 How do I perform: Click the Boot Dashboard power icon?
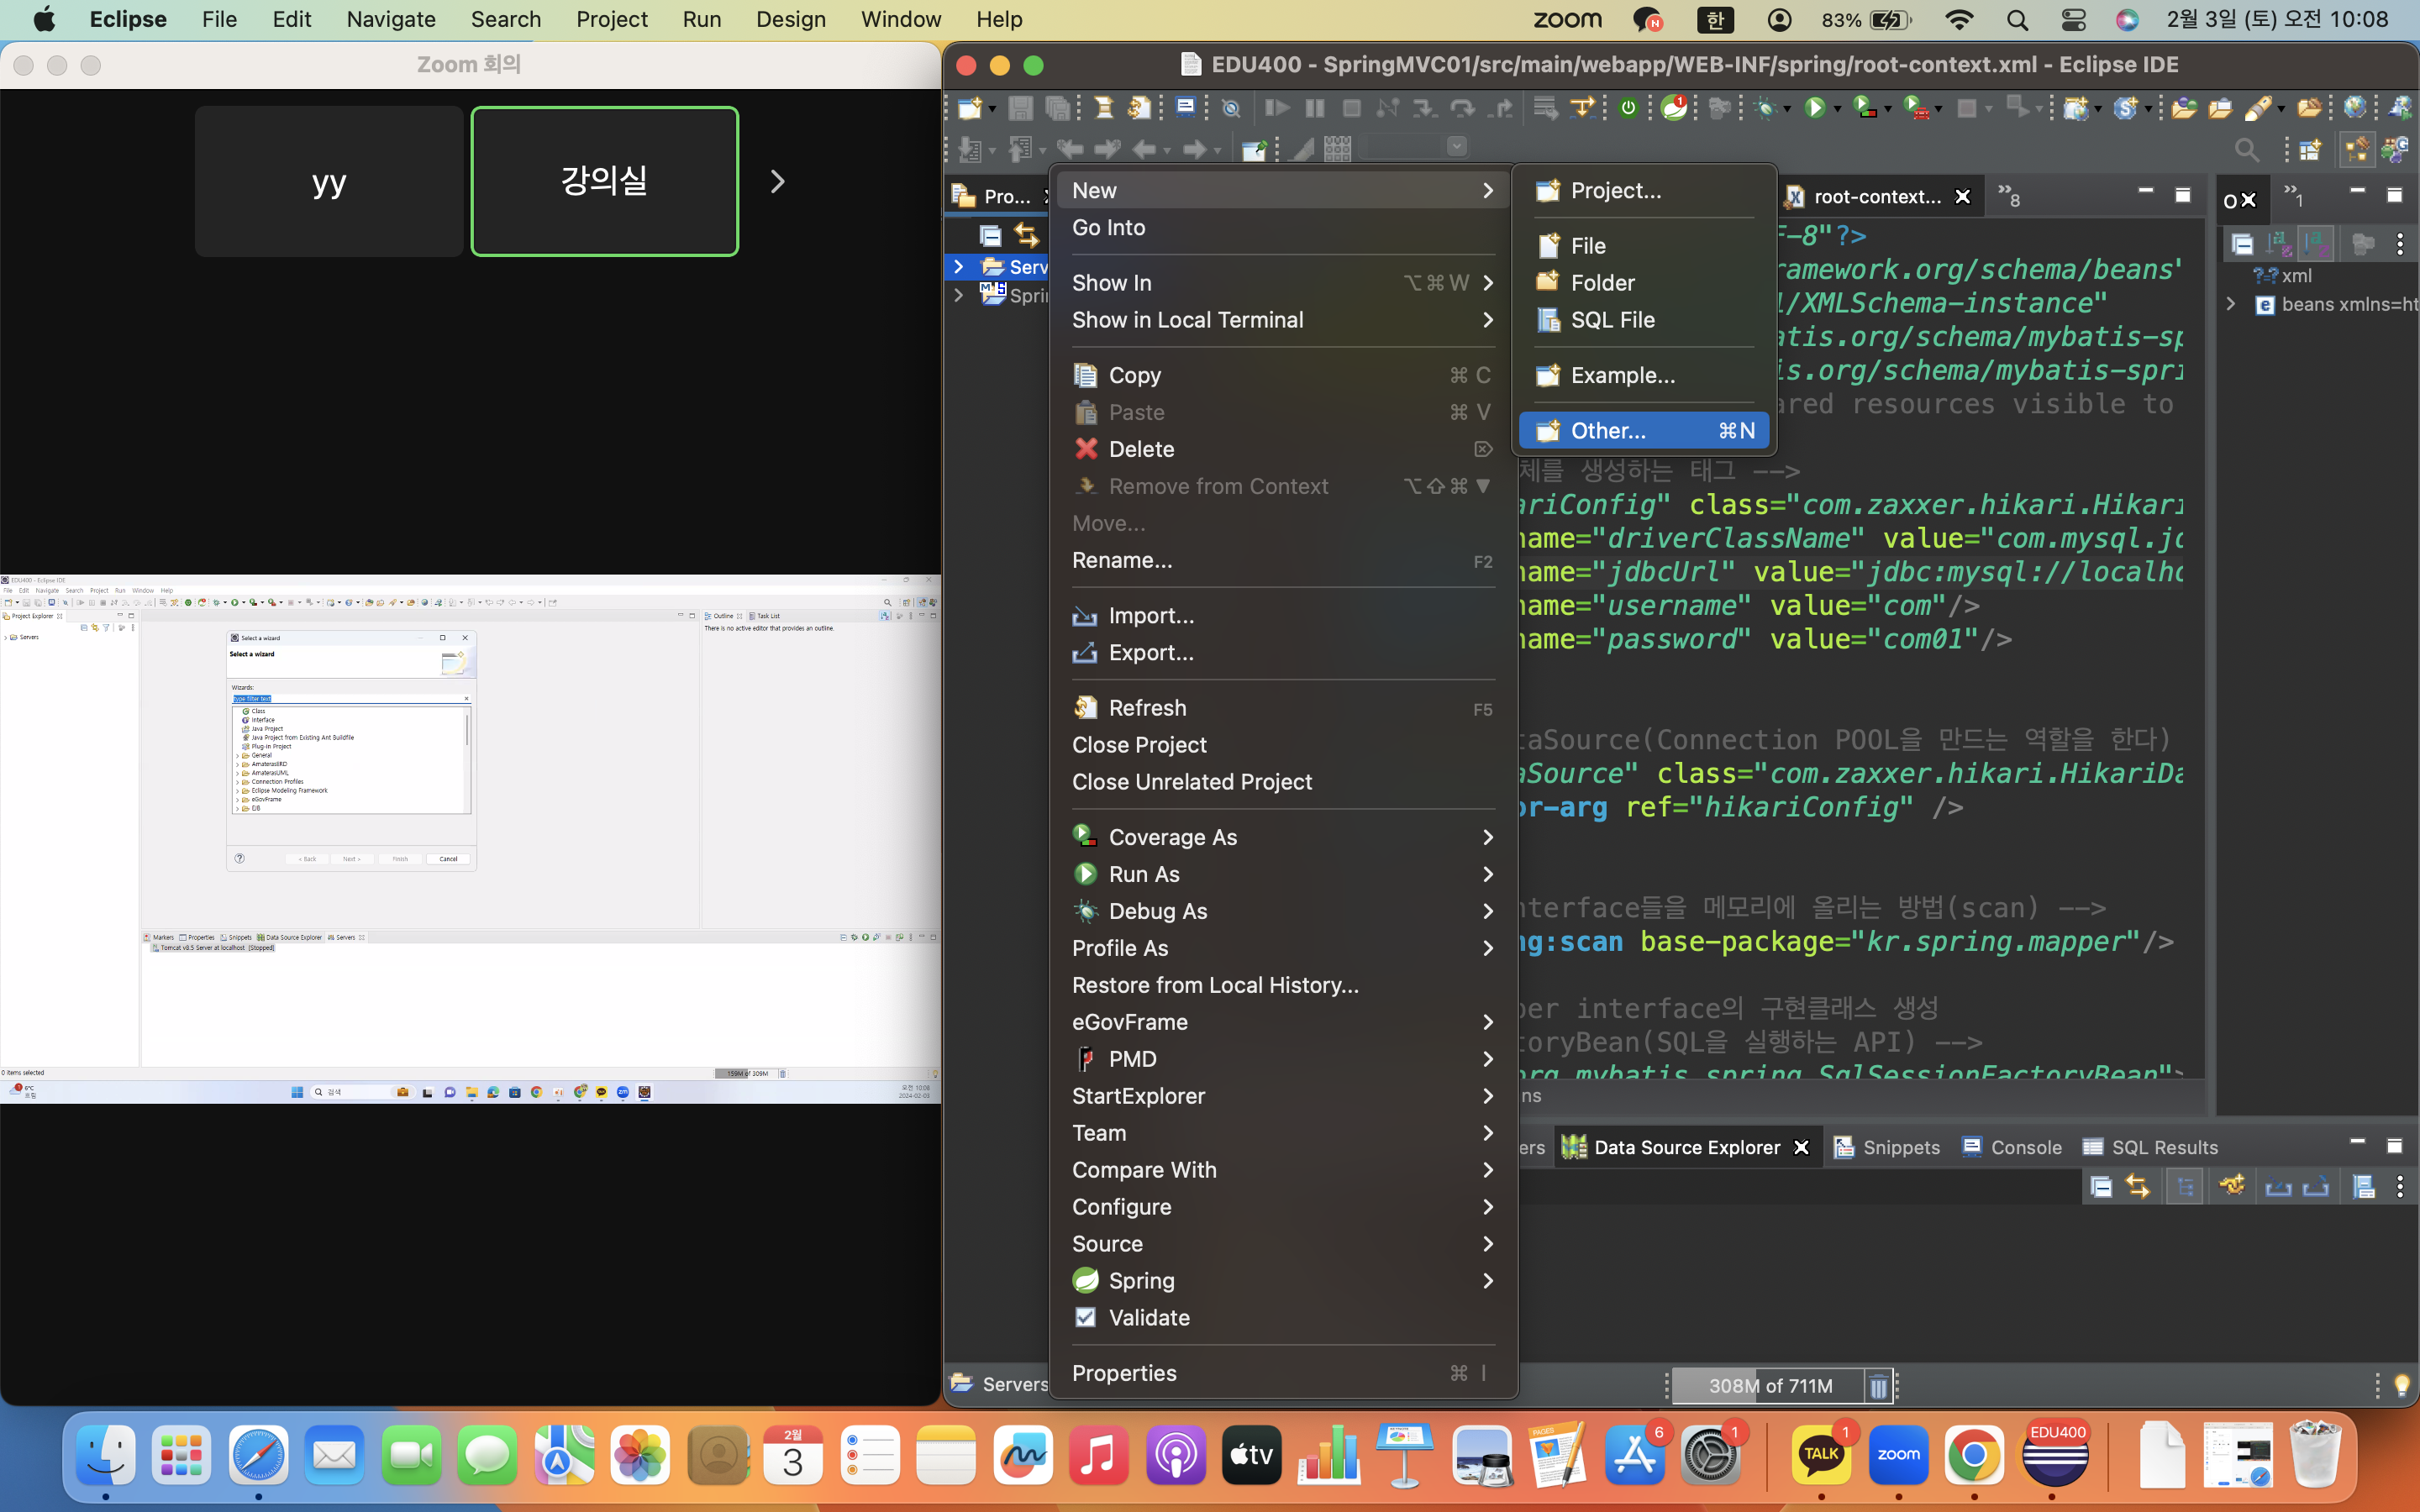1628,108
